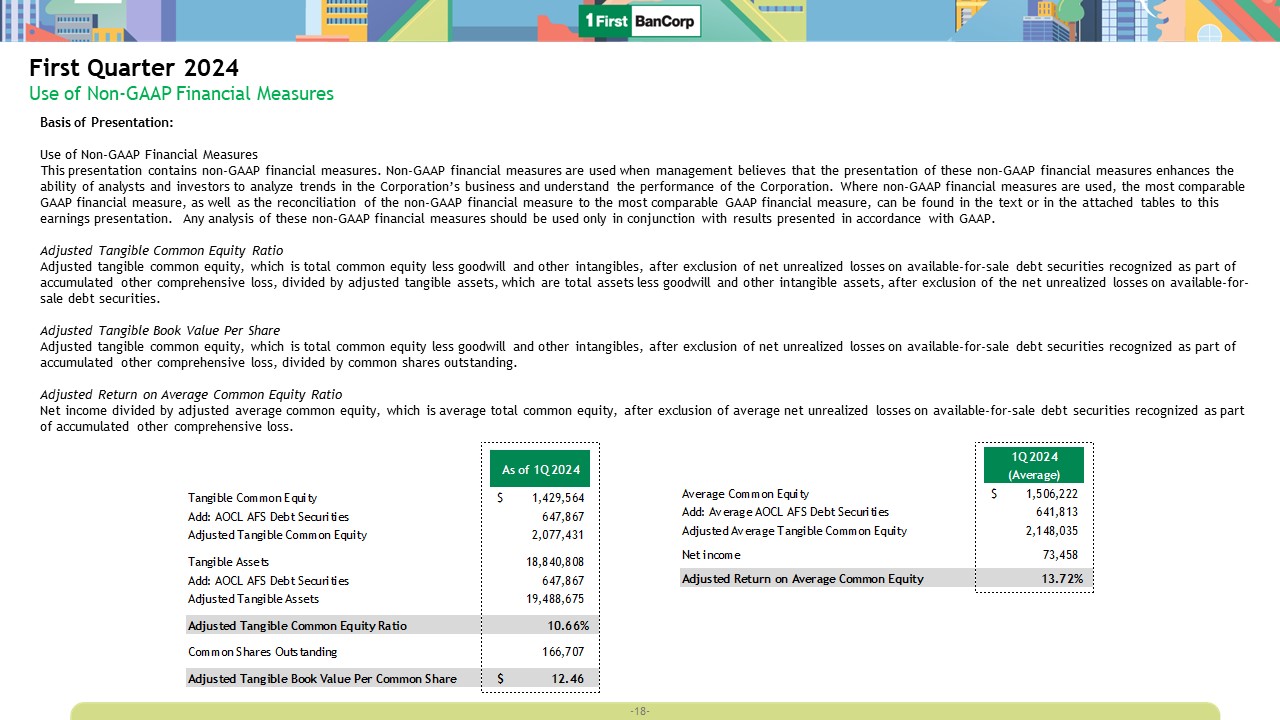This screenshot has height=720, width=1280.
Task: Click the Common Shares Outstanding value 166,707
Action: 564,652
